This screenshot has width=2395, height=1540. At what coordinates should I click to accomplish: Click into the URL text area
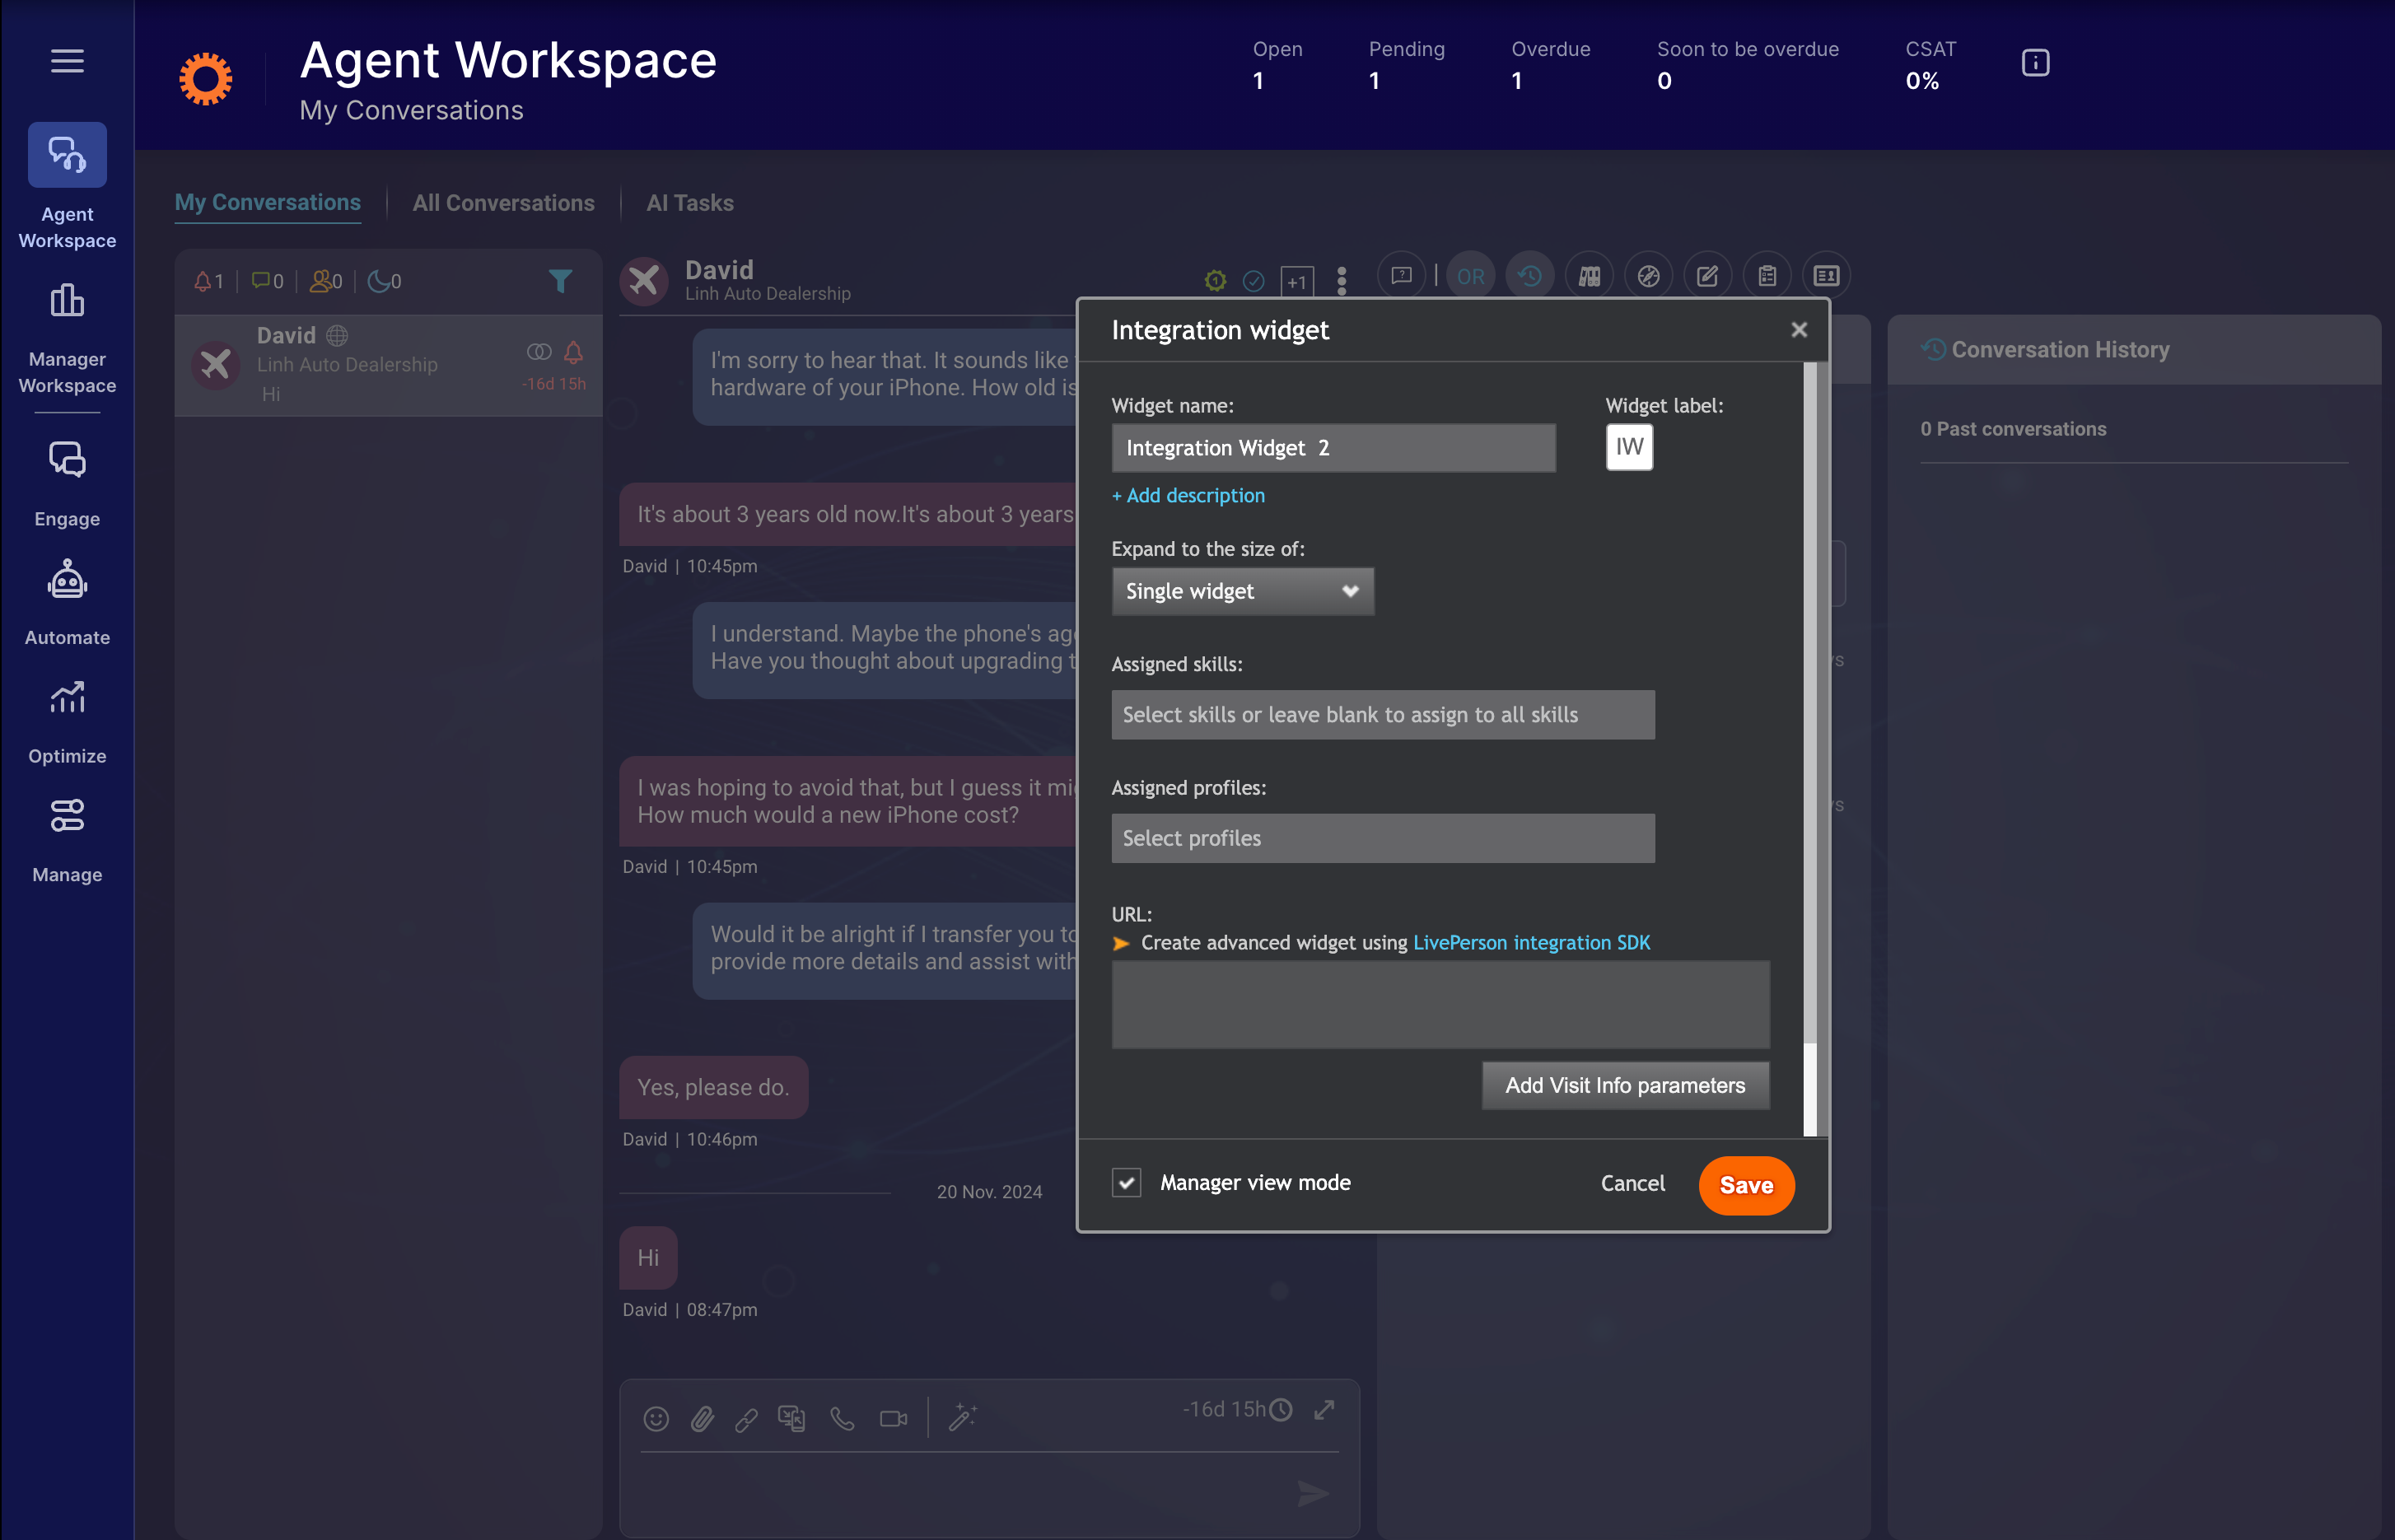tap(1440, 1004)
